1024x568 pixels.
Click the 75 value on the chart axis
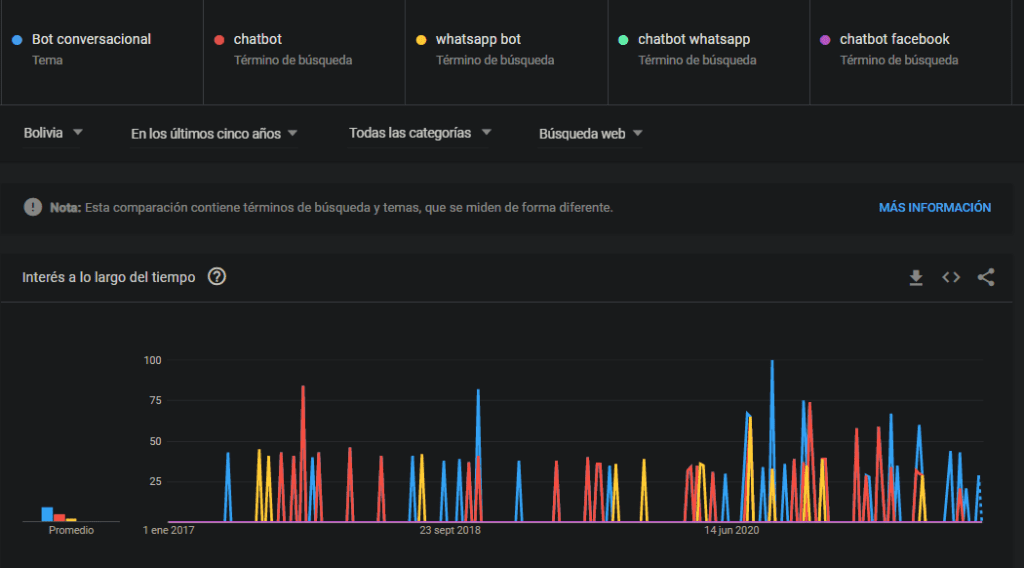tap(155, 400)
